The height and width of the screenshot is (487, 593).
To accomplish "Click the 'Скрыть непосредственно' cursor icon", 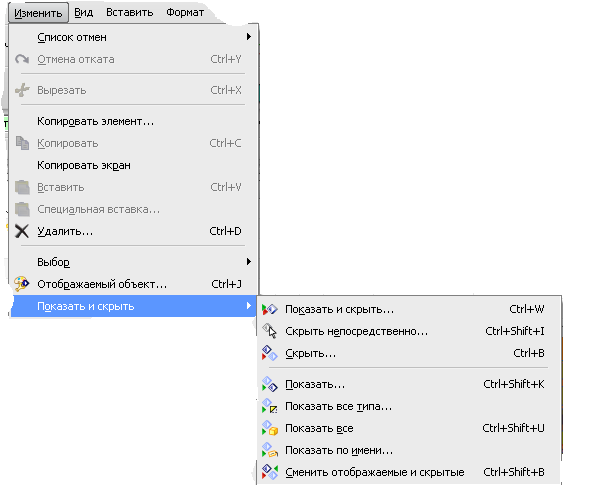I will tap(270, 331).
